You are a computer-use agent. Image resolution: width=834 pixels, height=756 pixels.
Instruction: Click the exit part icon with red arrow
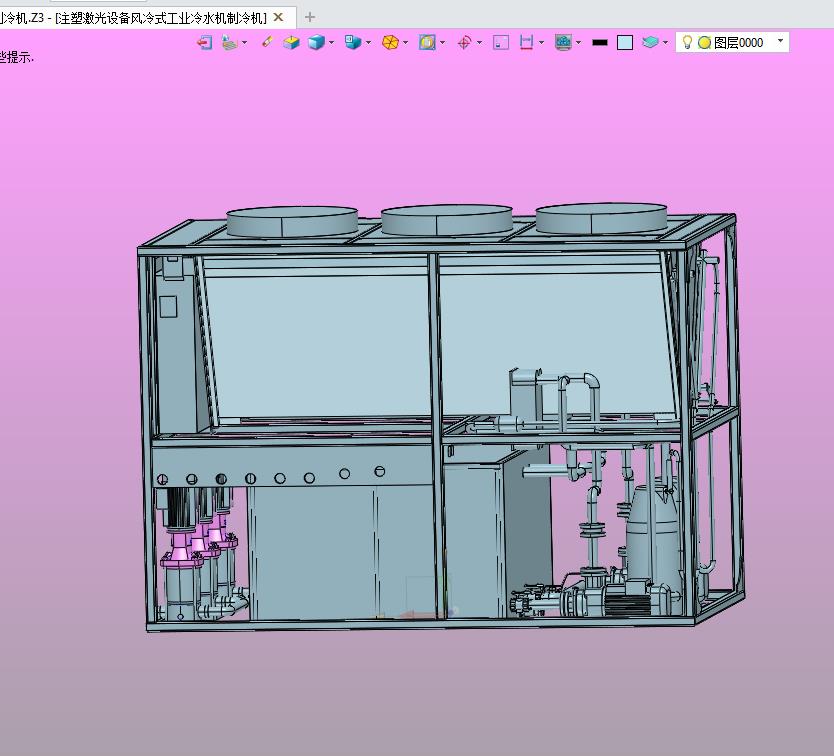click(x=205, y=43)
